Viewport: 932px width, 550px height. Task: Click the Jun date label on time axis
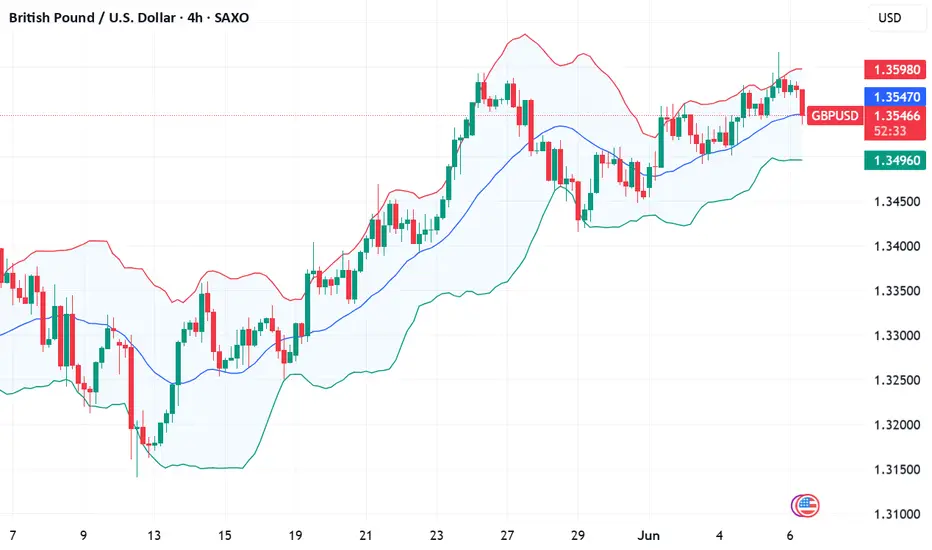(648, 535)
